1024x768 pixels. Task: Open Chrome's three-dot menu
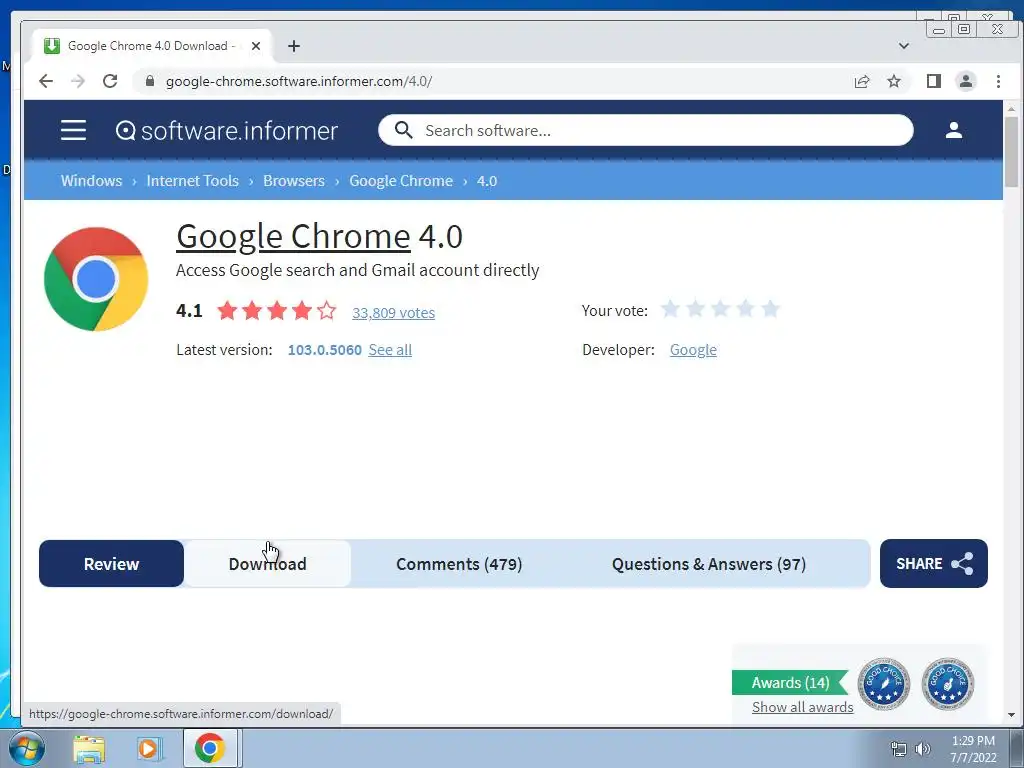click(x=998, y=81)
